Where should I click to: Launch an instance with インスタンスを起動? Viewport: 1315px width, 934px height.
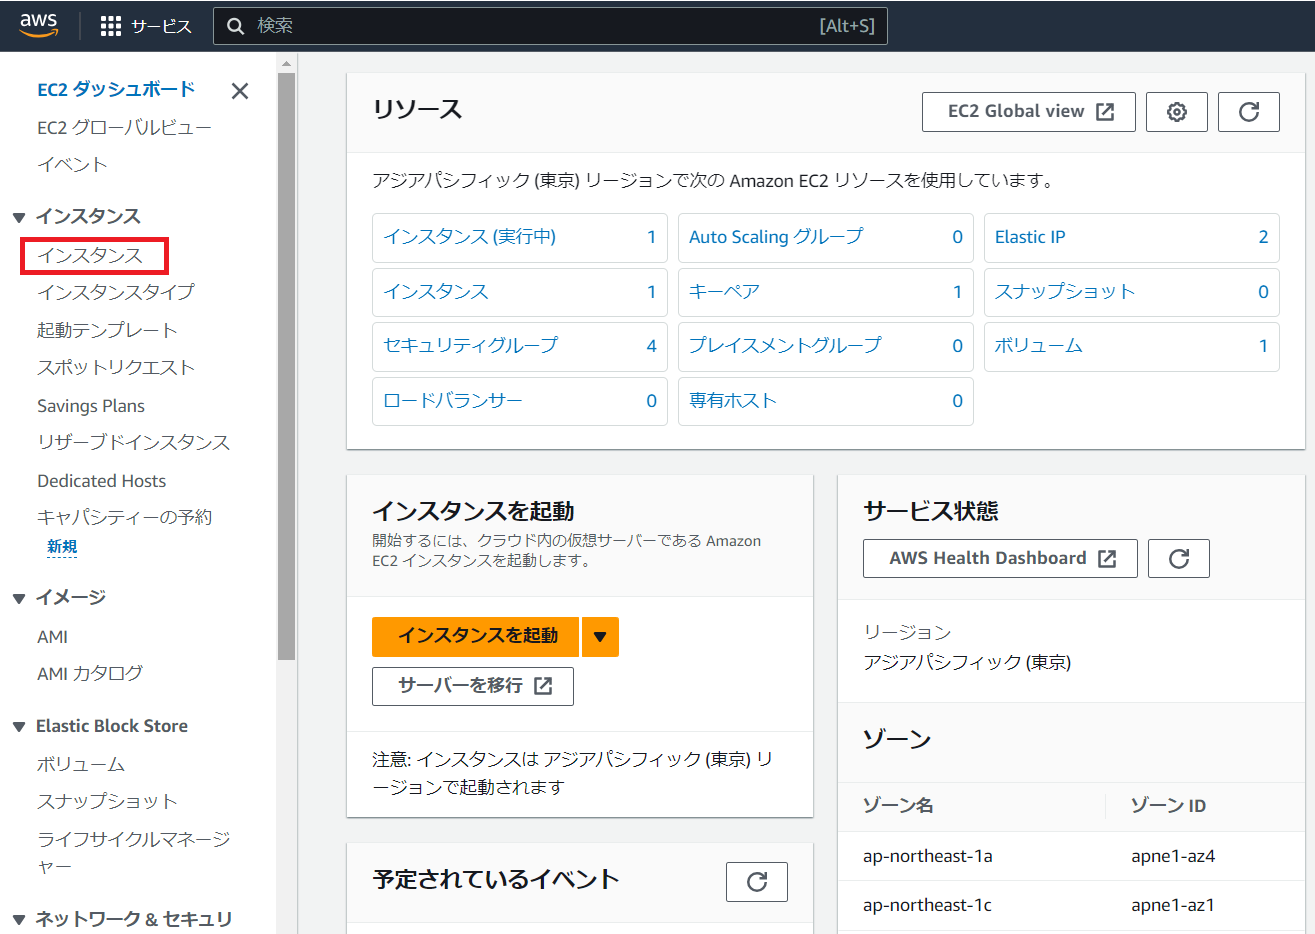coord(475,636)
